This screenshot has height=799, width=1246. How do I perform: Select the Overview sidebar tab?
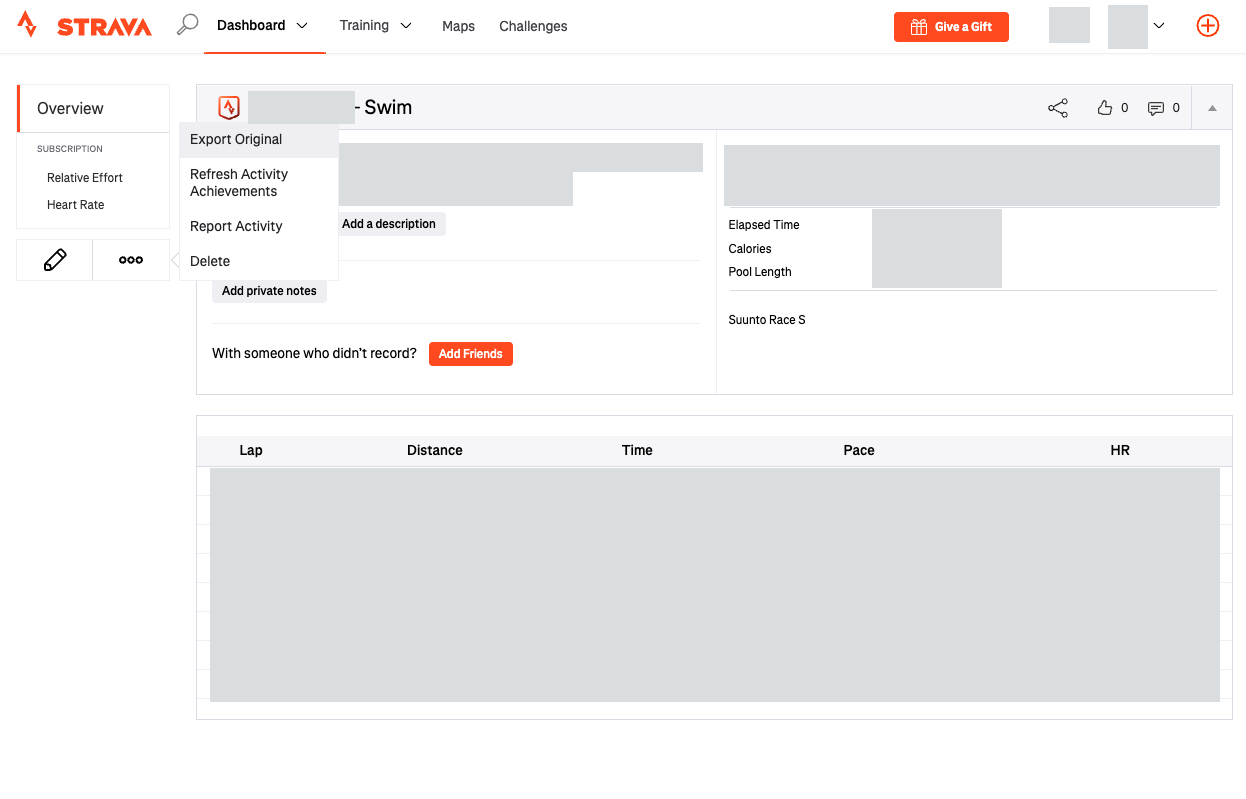tap(93, 108)
